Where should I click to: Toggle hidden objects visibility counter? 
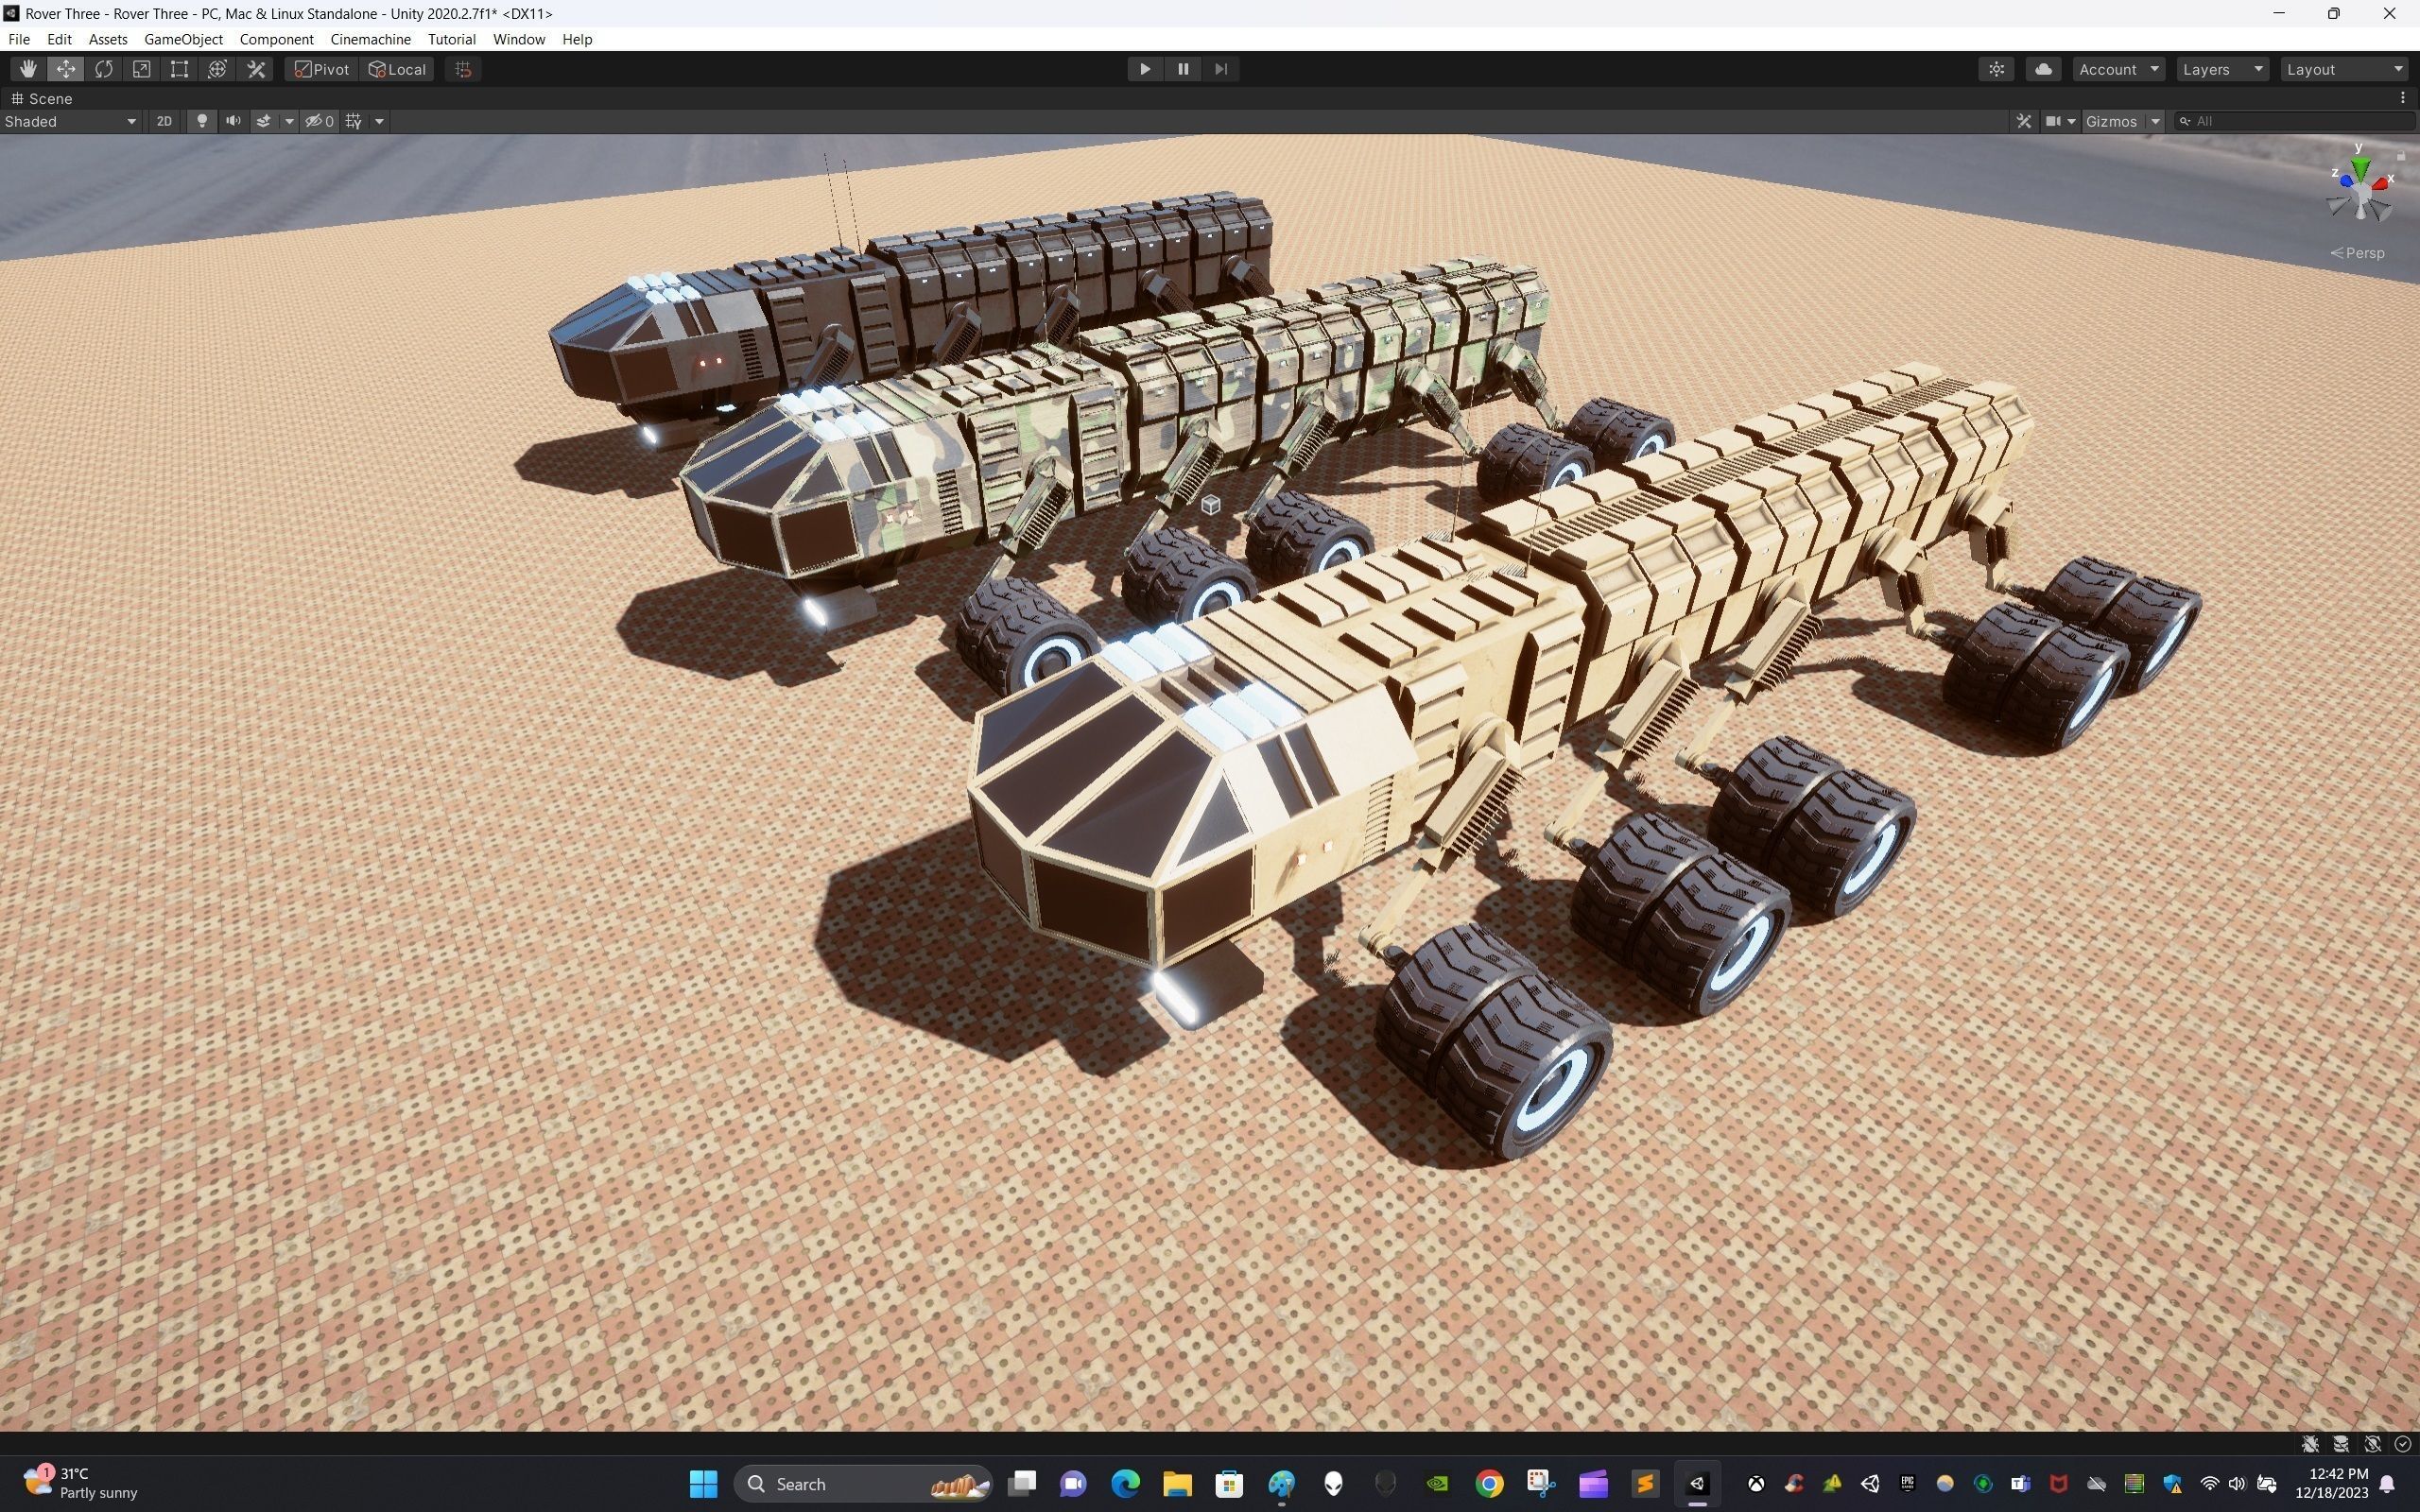click(x=320, y=121)
